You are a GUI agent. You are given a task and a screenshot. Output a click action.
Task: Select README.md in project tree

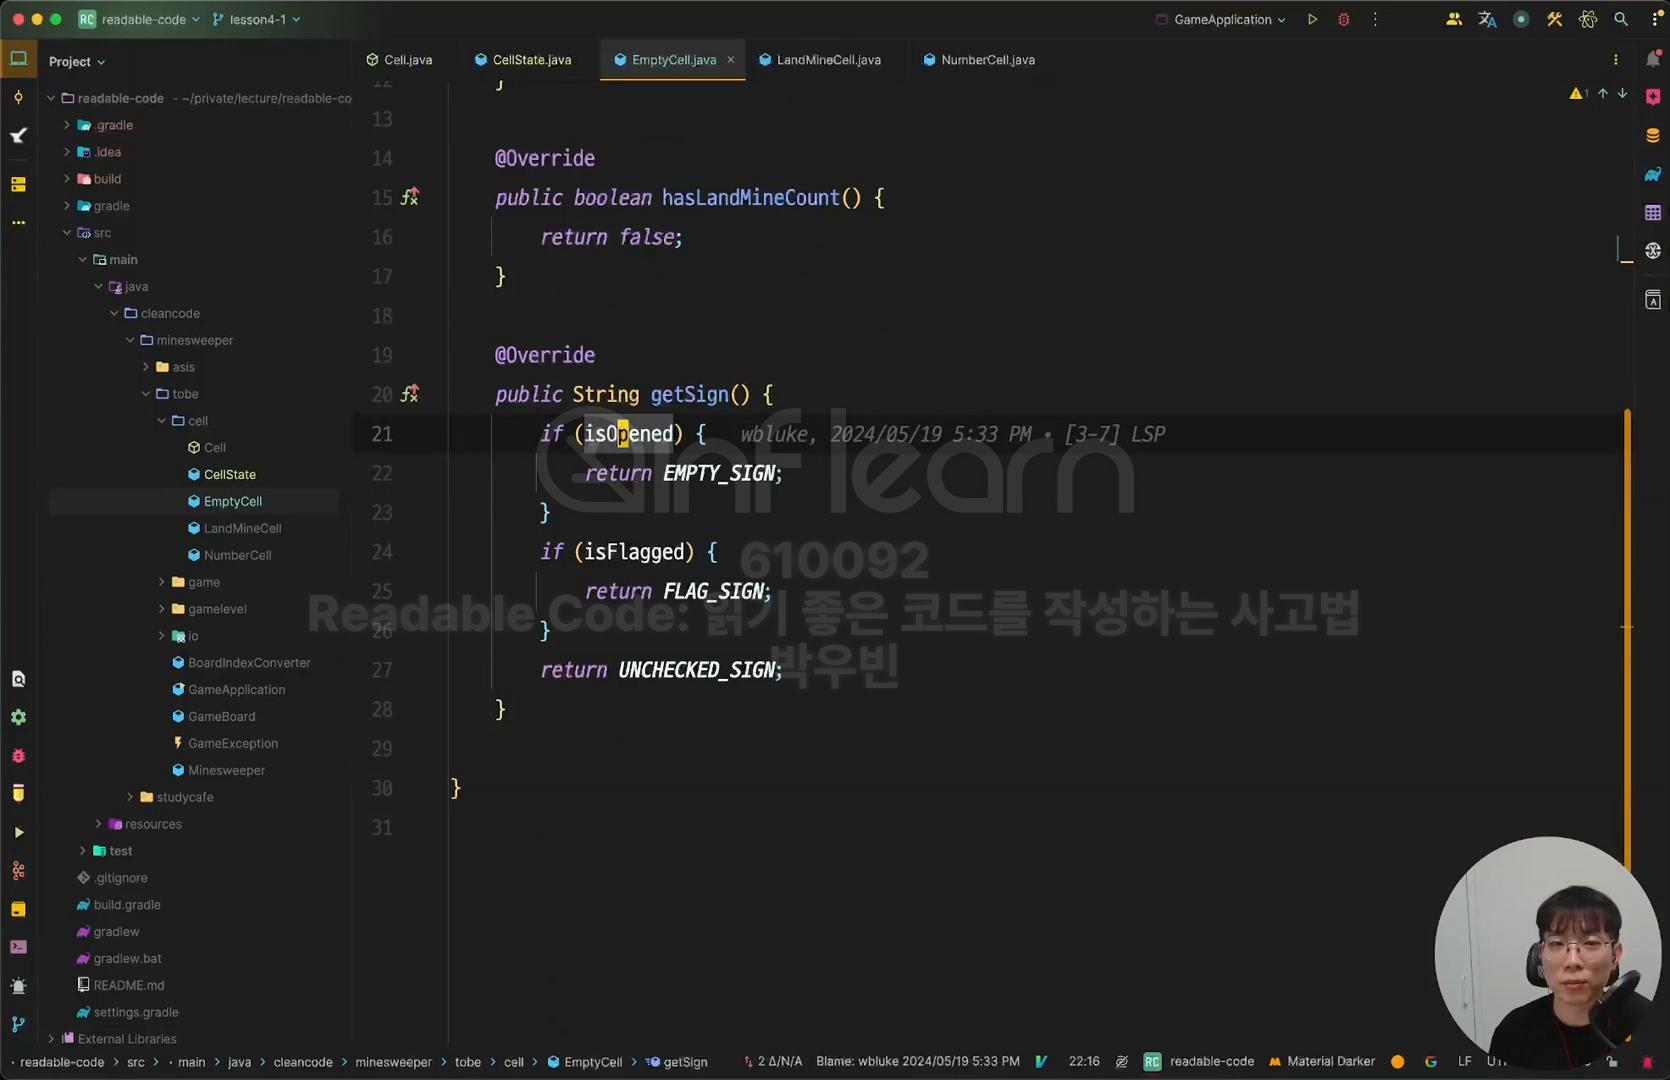pos(129,985)
